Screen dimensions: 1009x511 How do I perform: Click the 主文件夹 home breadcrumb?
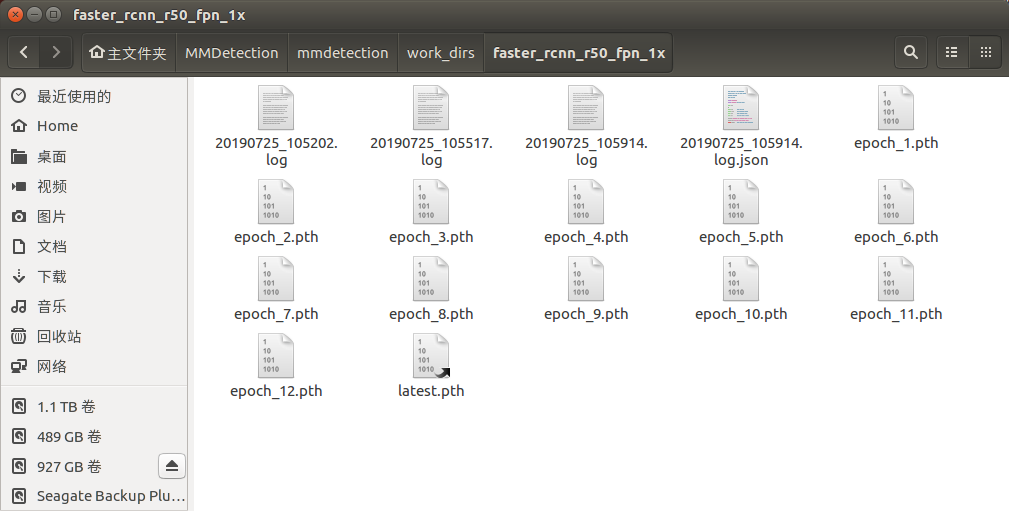click(128, 53)
